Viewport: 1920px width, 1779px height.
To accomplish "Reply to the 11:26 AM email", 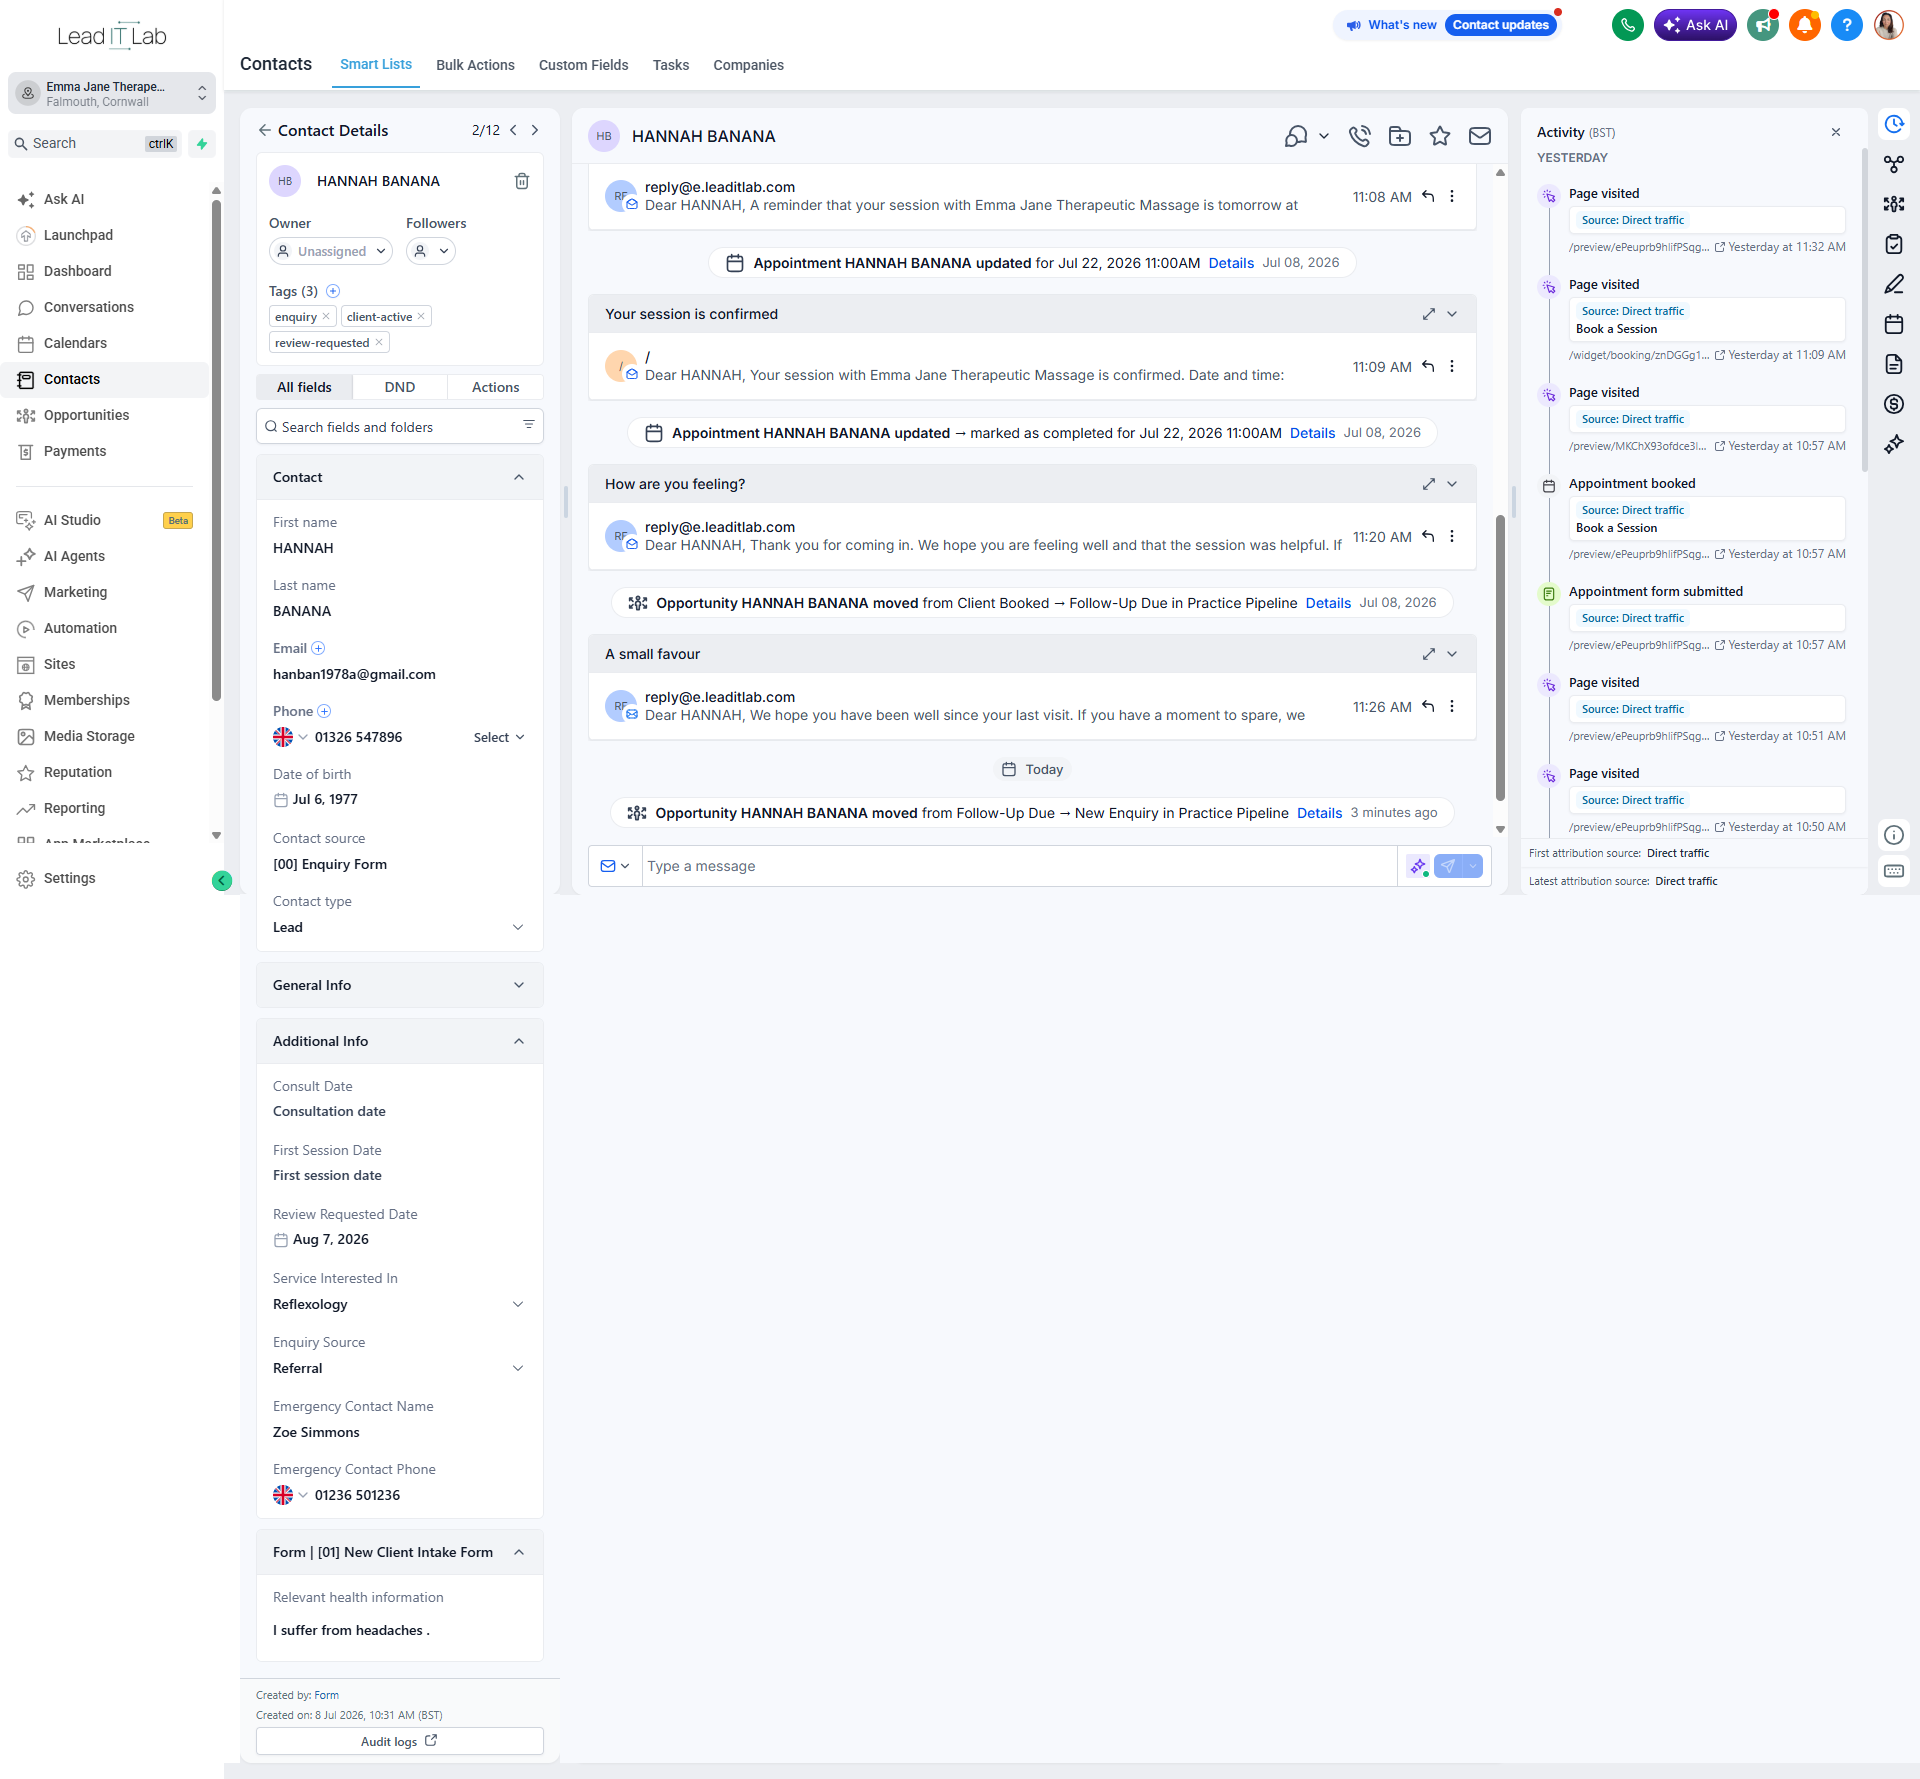I will pyautogui.click(x=1428, y=707).
